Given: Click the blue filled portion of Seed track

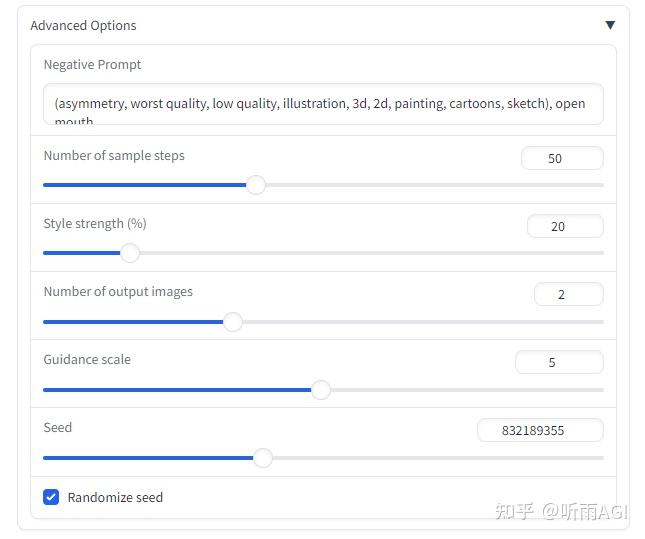Looking at the screenshot, I should 148,458.
